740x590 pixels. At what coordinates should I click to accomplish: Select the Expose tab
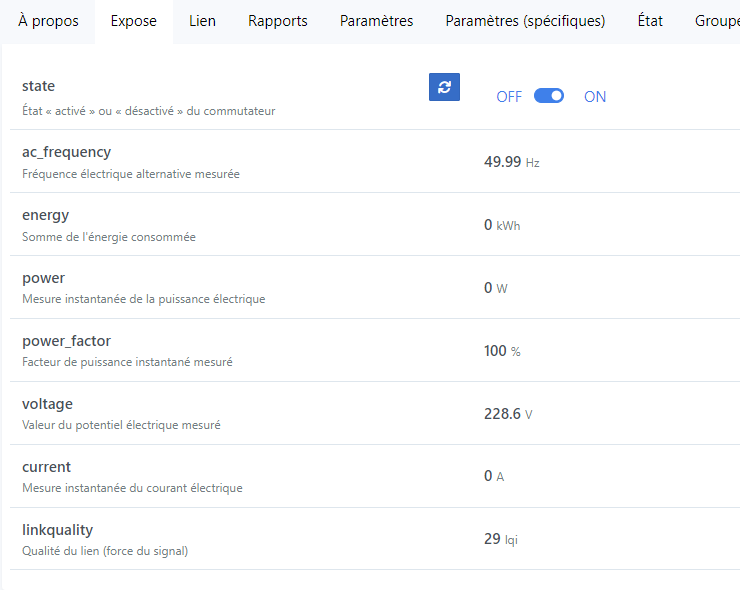pos(134,21)
